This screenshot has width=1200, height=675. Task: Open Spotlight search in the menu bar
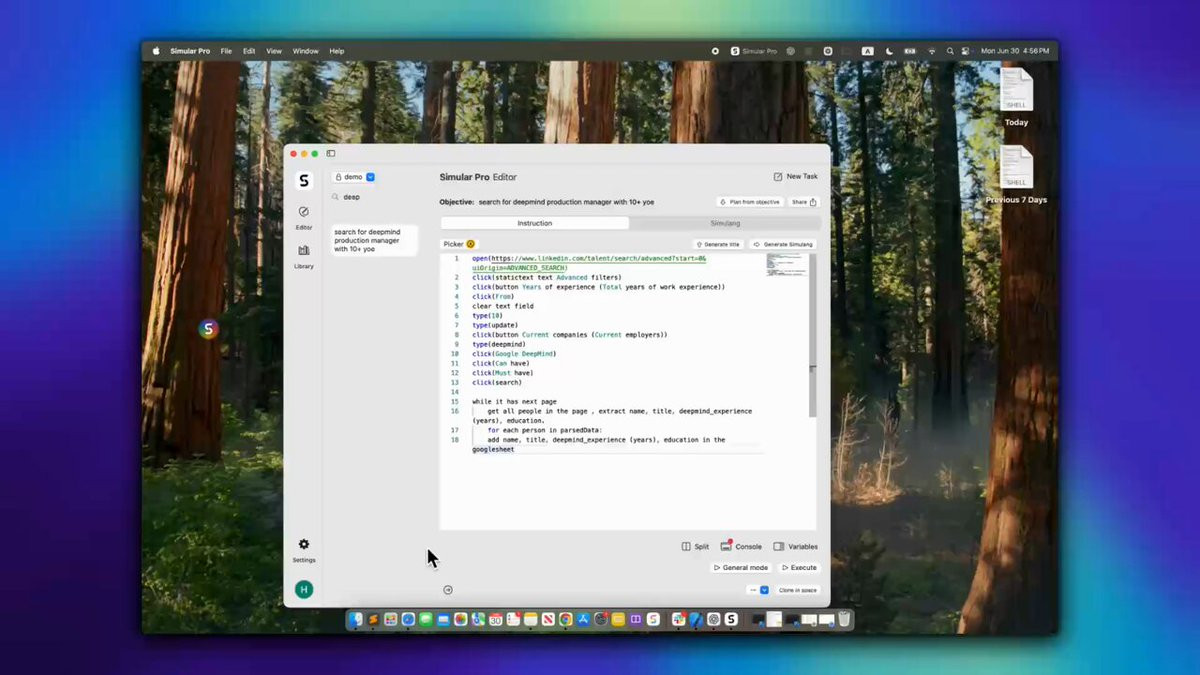tap(950, 51)
